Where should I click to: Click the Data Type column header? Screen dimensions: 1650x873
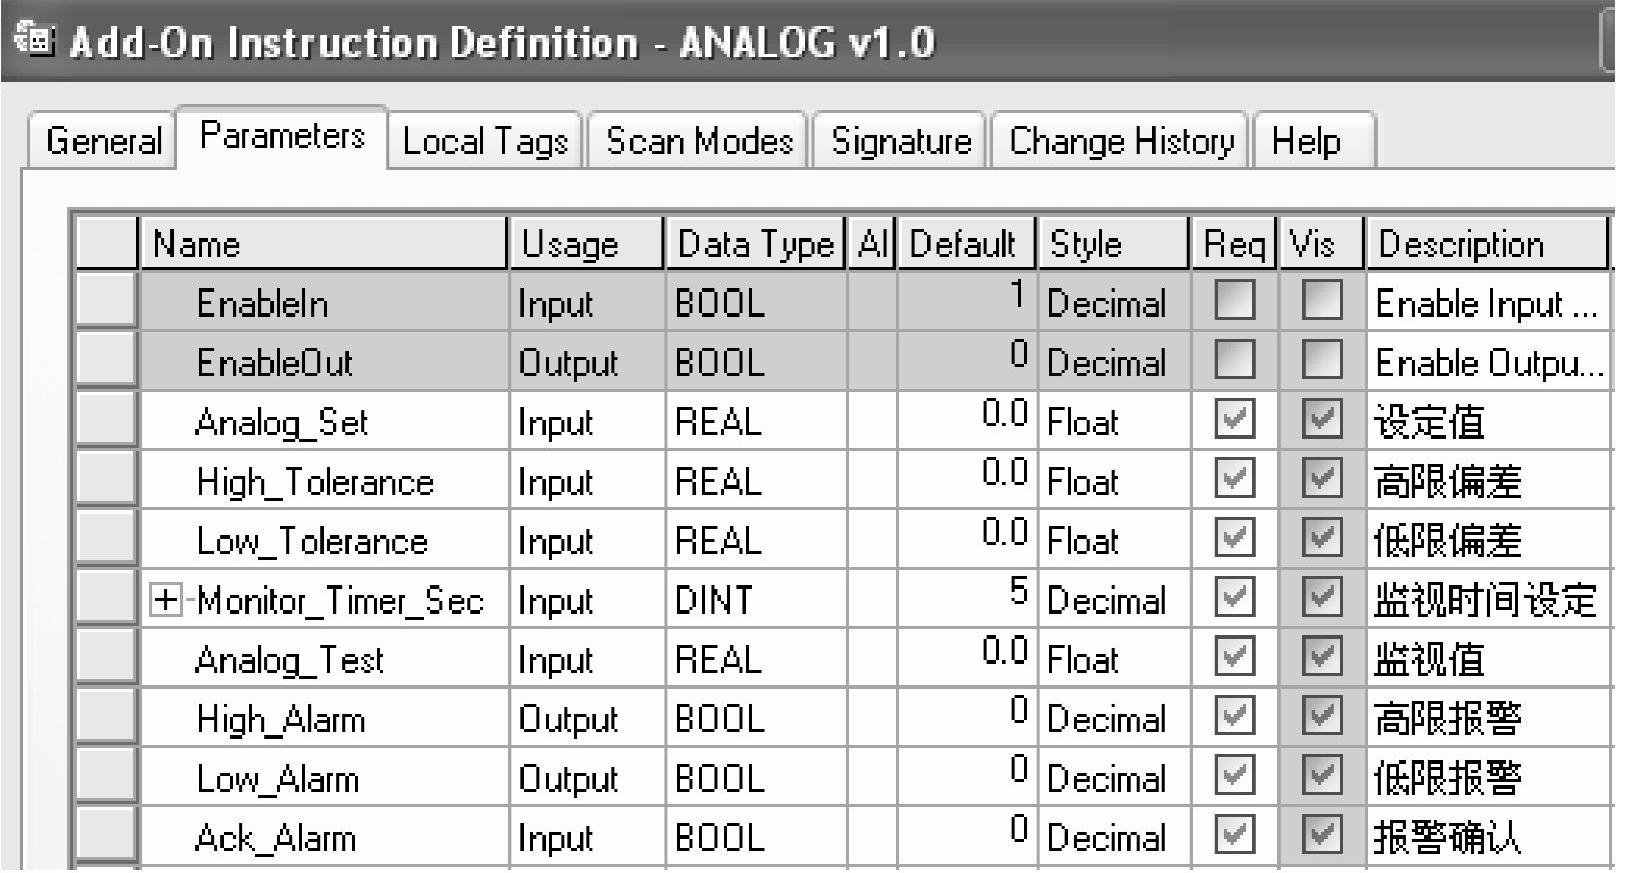[x=755, y=244]
